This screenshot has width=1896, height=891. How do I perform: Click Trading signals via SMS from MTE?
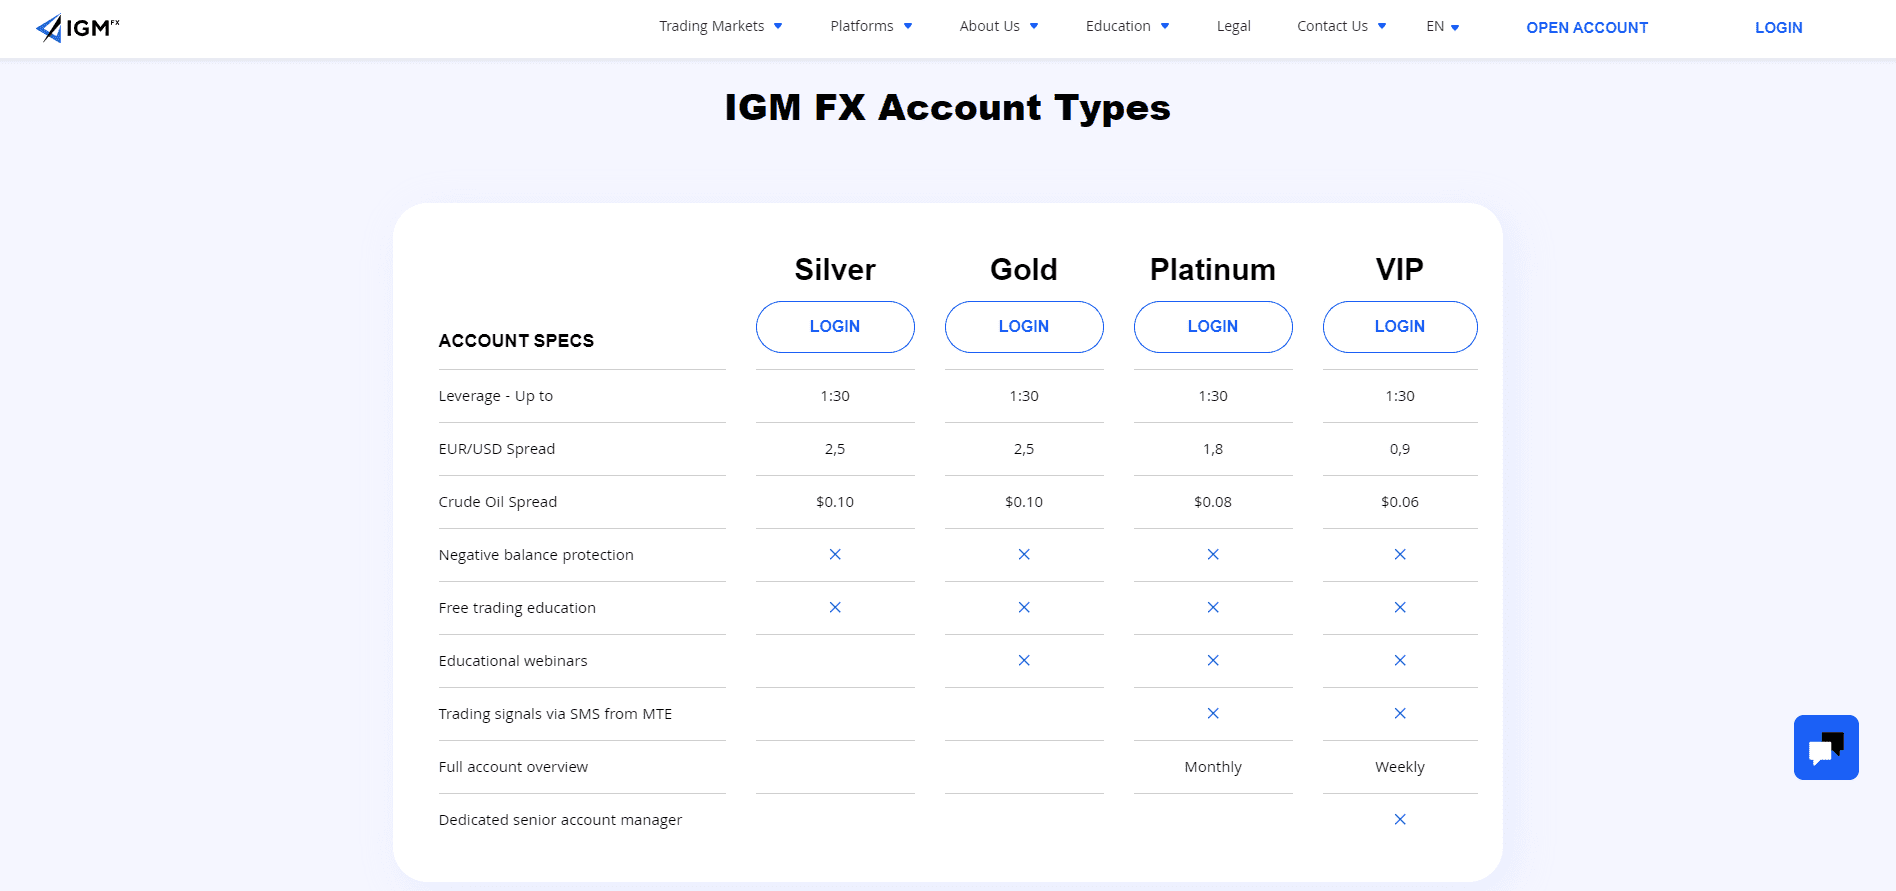[555, 714]
